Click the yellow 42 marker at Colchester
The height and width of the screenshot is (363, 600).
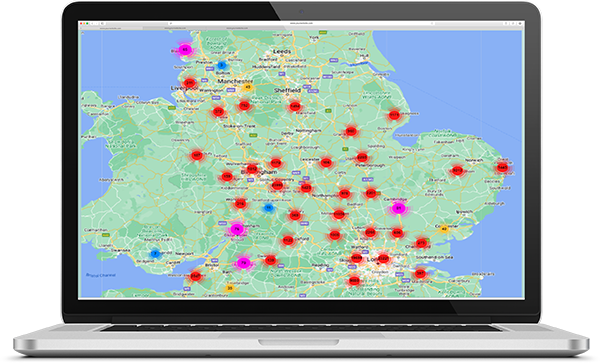click(x=444, y=229)
